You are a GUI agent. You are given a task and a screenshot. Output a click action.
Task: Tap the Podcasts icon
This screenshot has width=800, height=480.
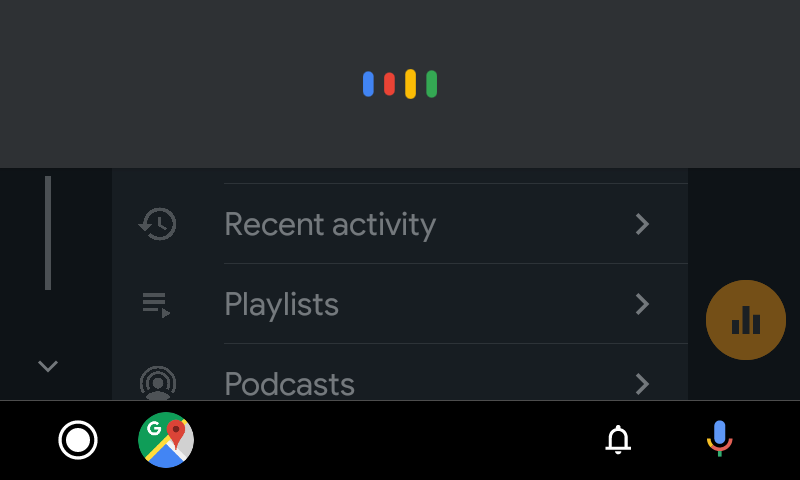(x=157, y=383)
